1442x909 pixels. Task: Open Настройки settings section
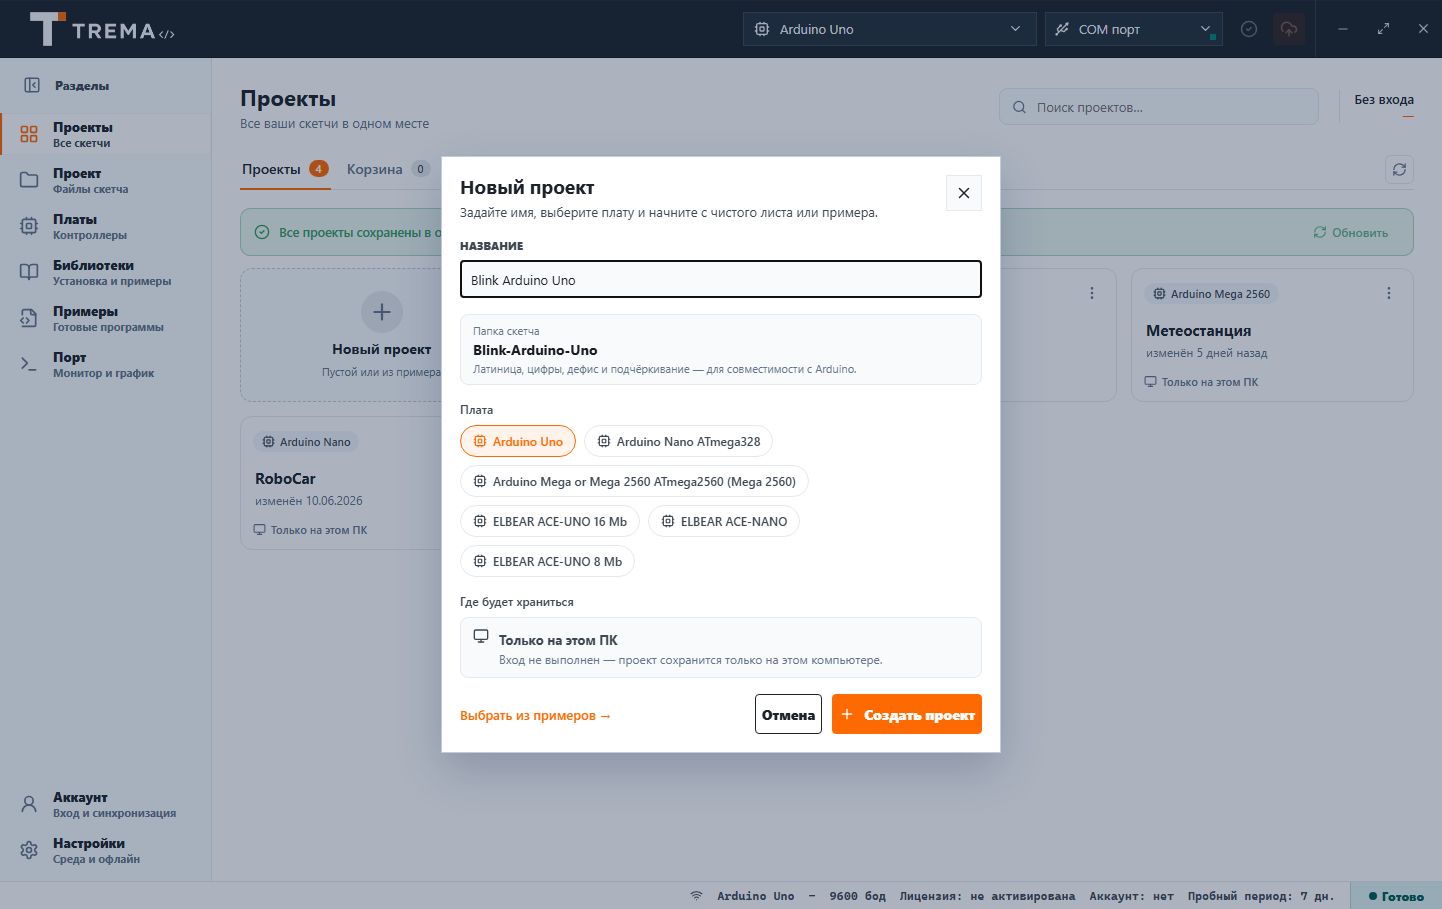coord(106,850)
